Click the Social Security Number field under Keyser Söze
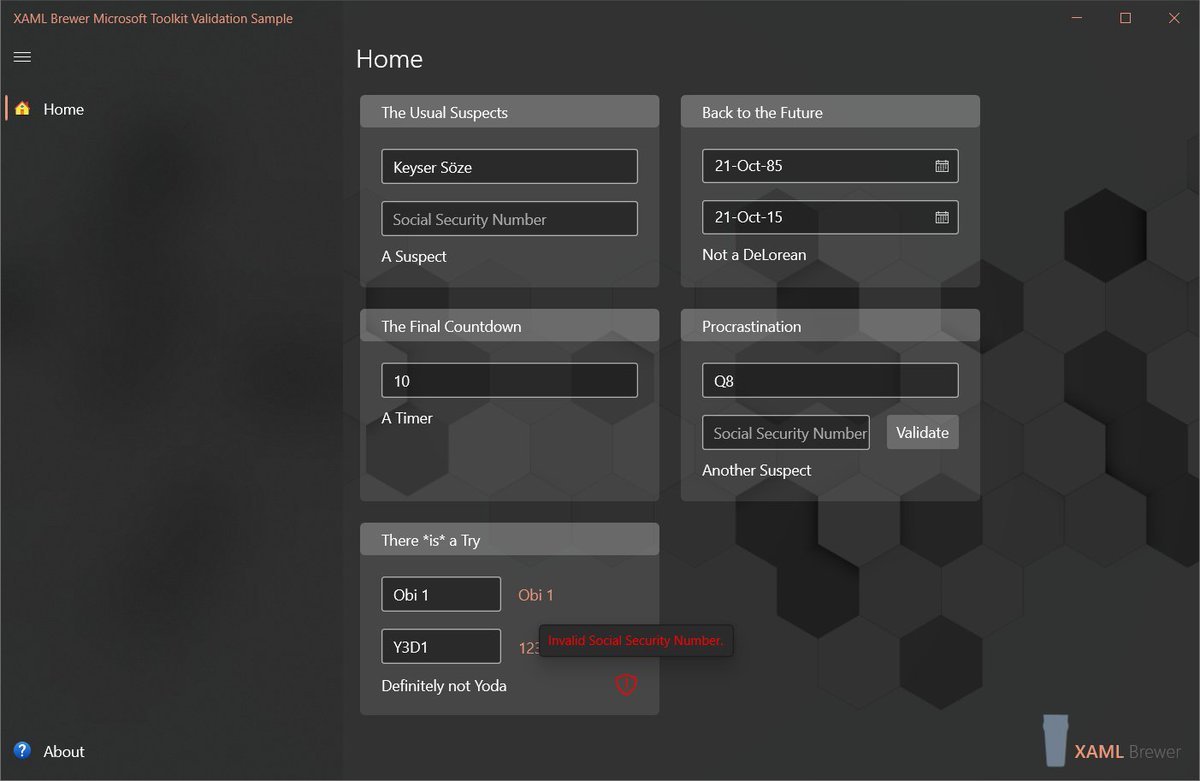 (x=509, y=218)
